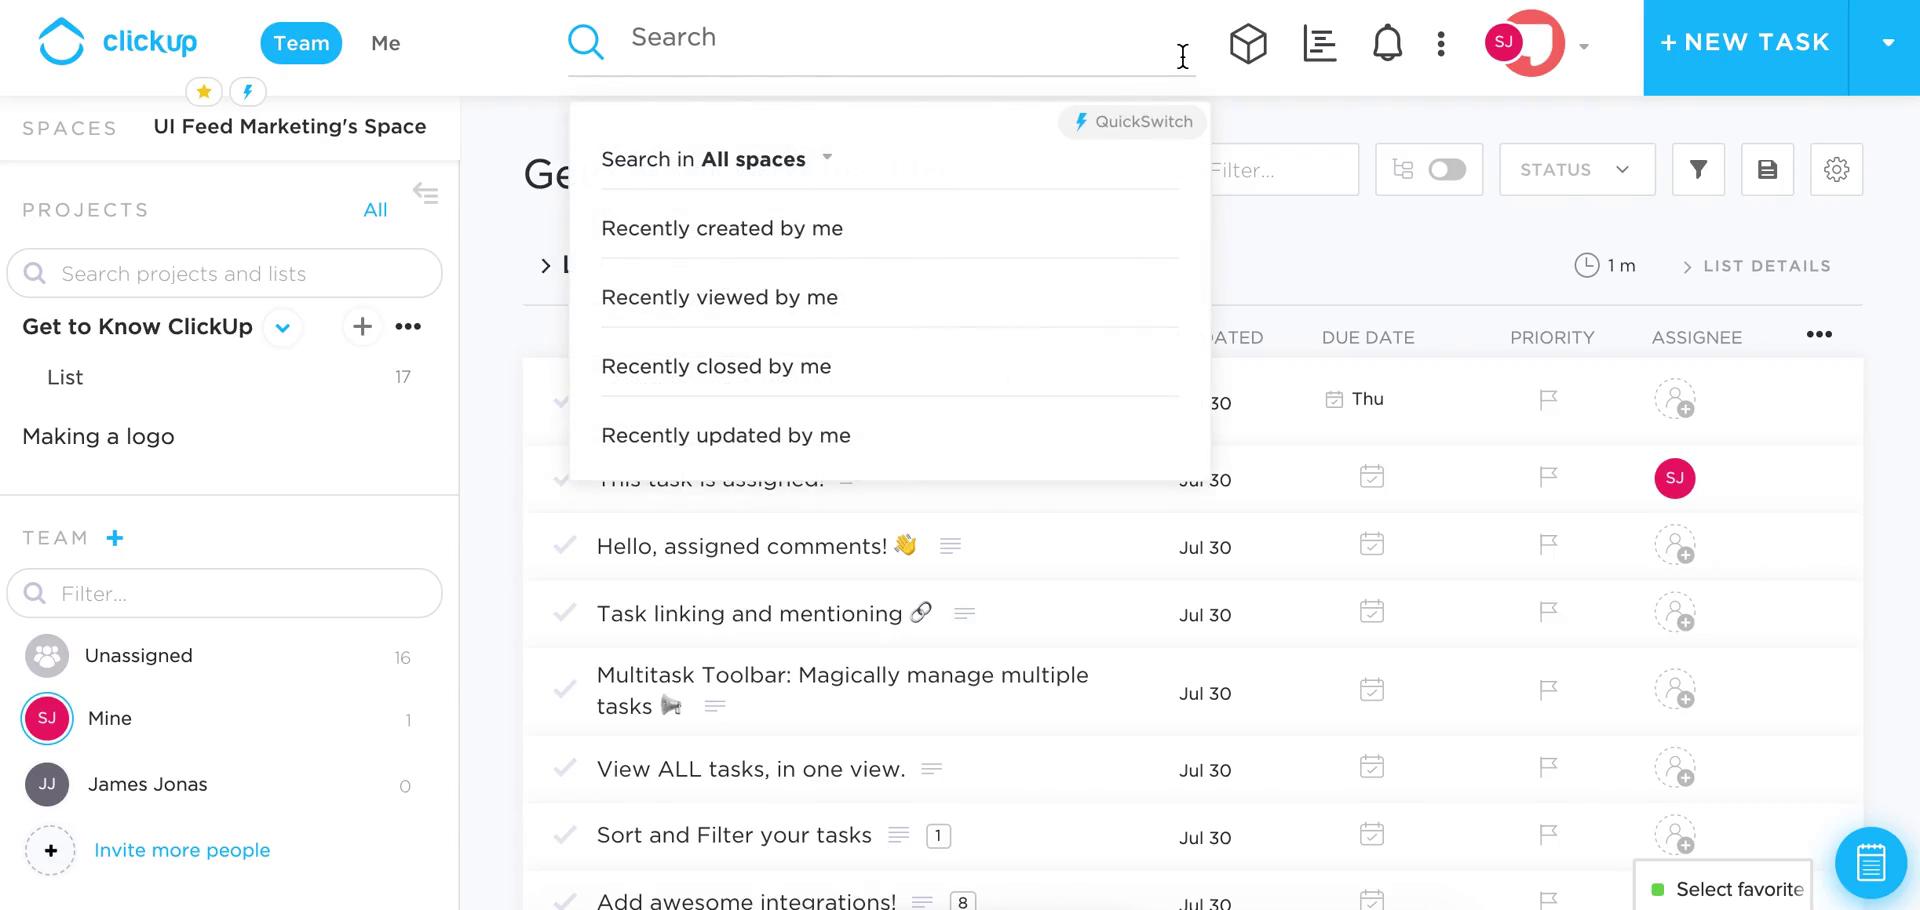
Task: Open the STATUS dropdown
Action: (x=1577, y=169)
